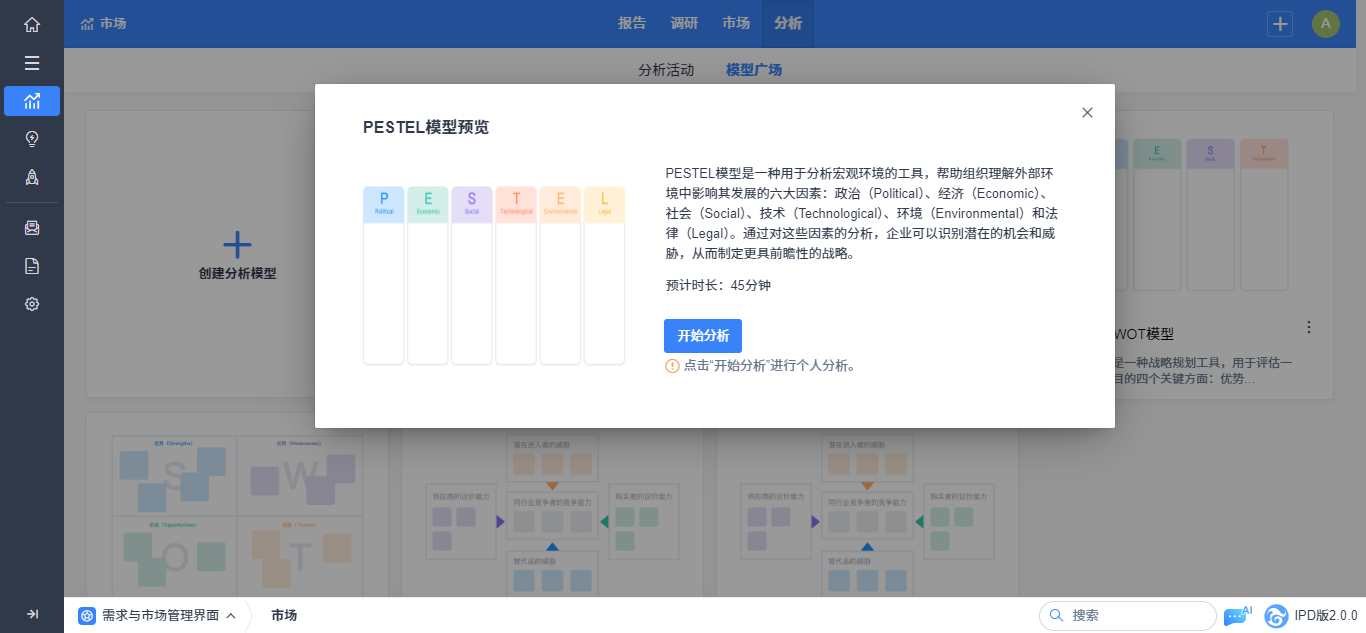Screen dimensions: 1366x633
Task: Click the 搜索 search input field
Action: [1137, 616]
